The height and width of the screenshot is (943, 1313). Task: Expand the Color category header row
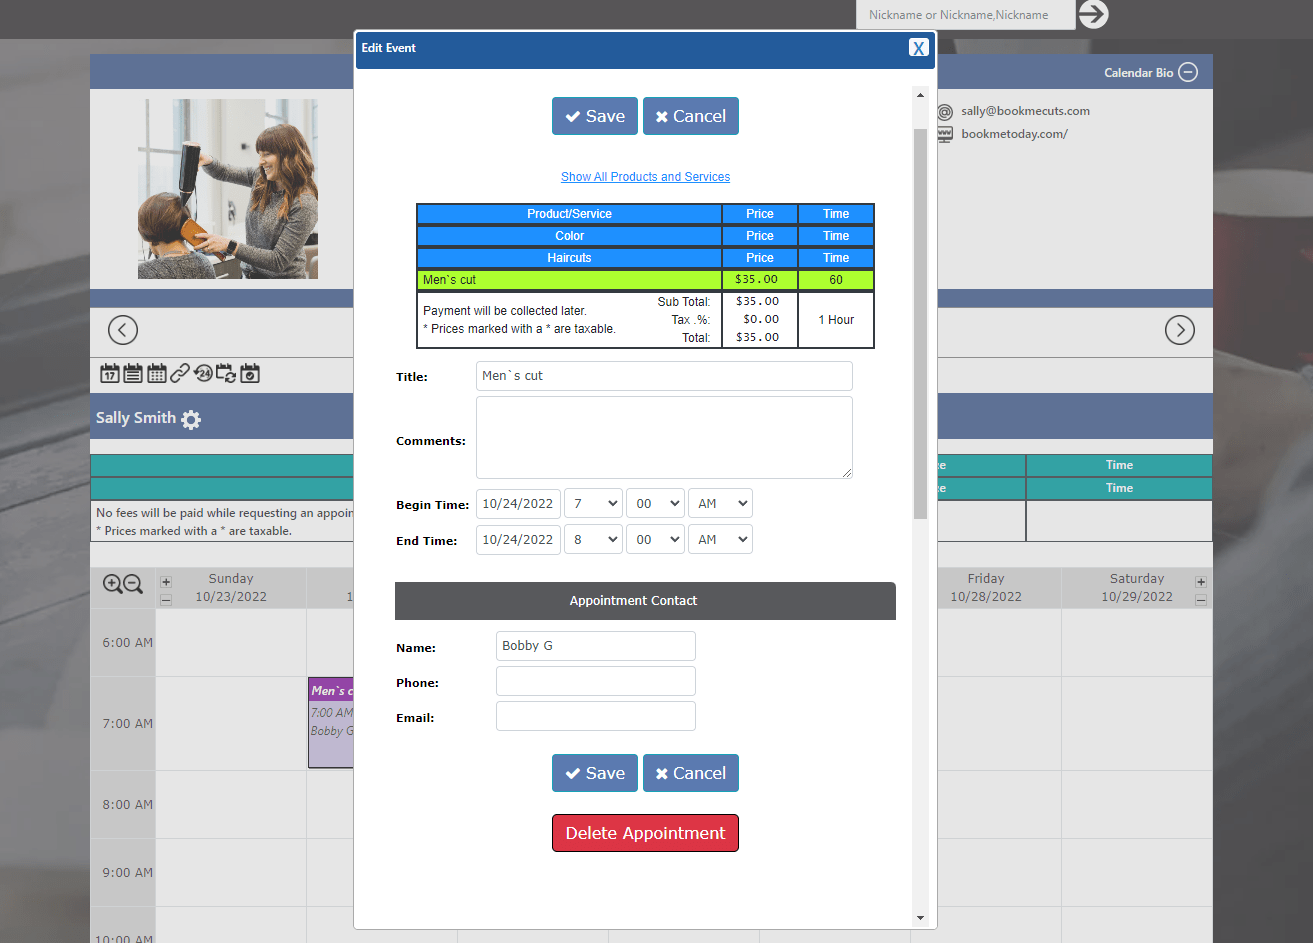click(x=568, y=236)
